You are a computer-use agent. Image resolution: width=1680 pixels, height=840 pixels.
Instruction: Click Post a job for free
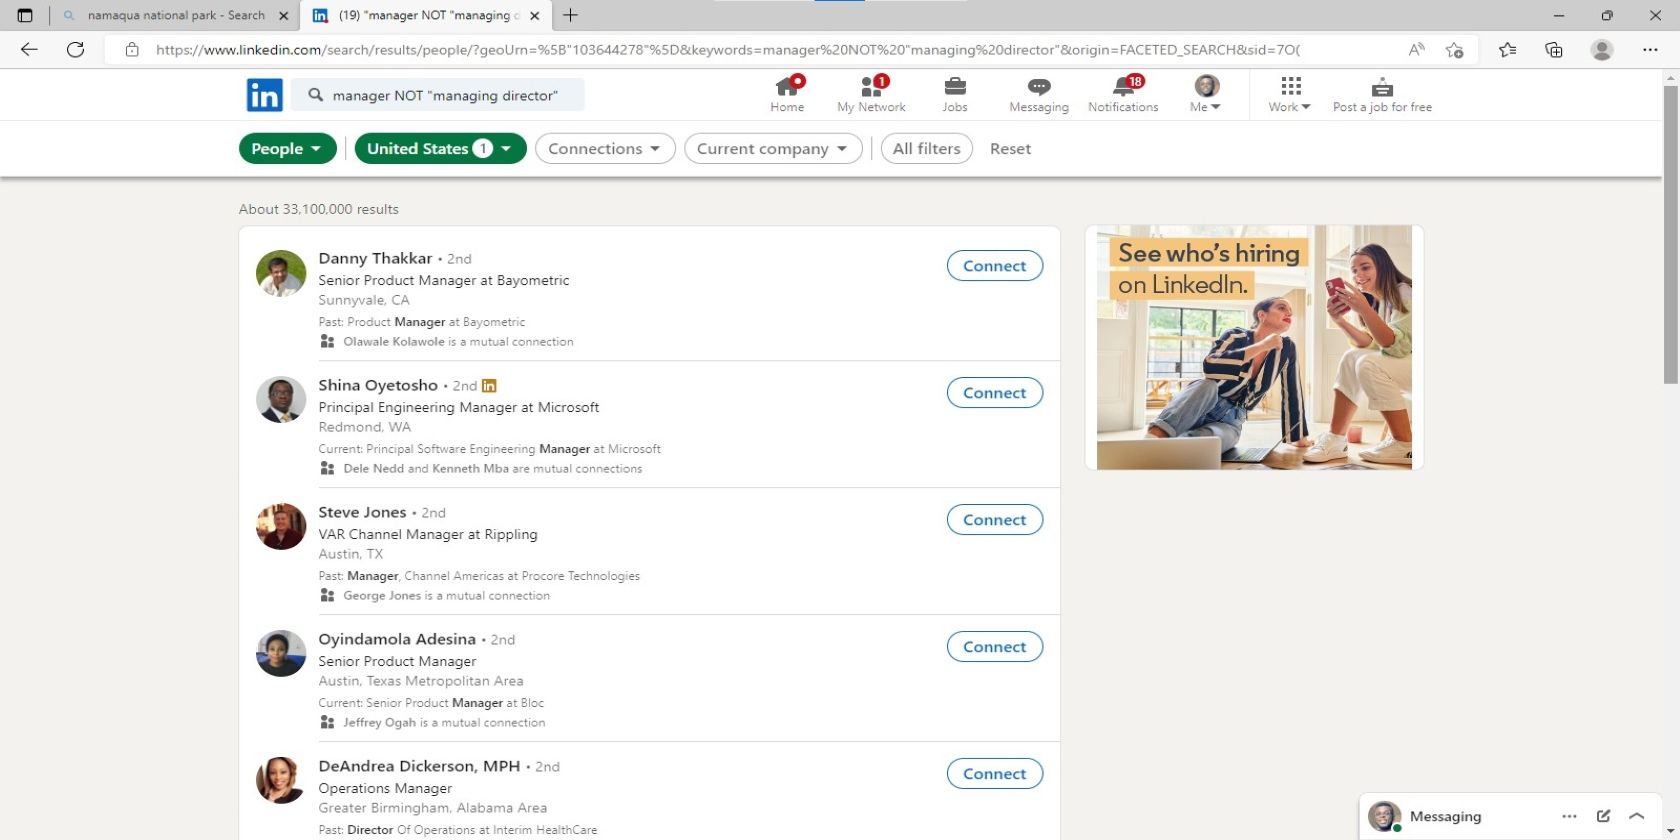pyautogui.click(x=1382, y=95)
